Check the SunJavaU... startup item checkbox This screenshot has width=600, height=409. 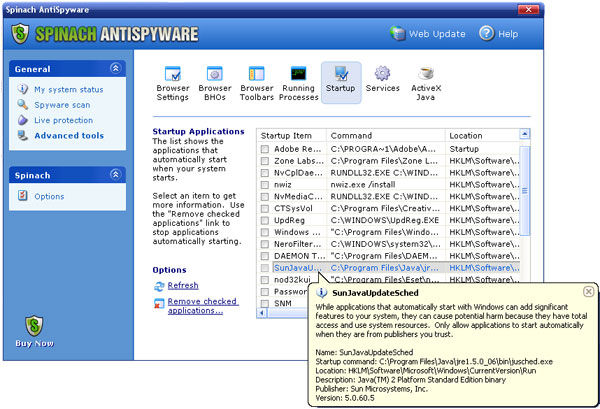pyautogui.click(x=264, y=268)
